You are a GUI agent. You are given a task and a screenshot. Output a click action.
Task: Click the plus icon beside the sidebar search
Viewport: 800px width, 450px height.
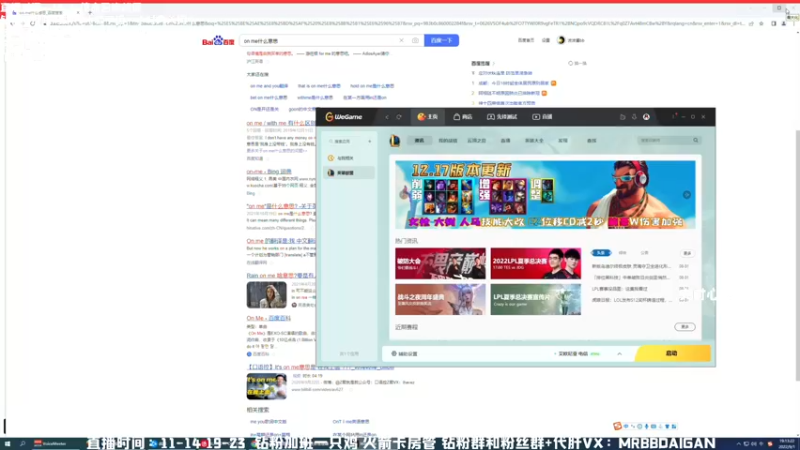pyautogui.click(x=369, y=141)
